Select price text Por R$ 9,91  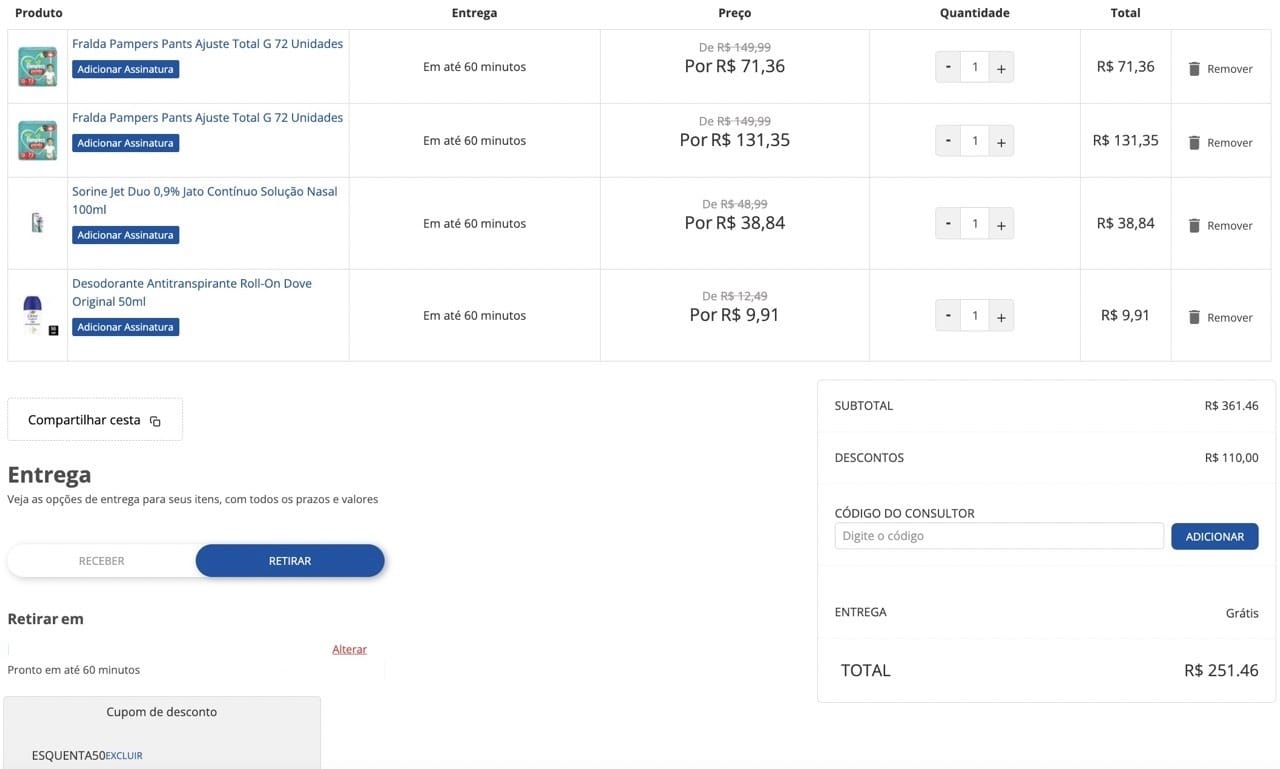[x=735, y=315]
